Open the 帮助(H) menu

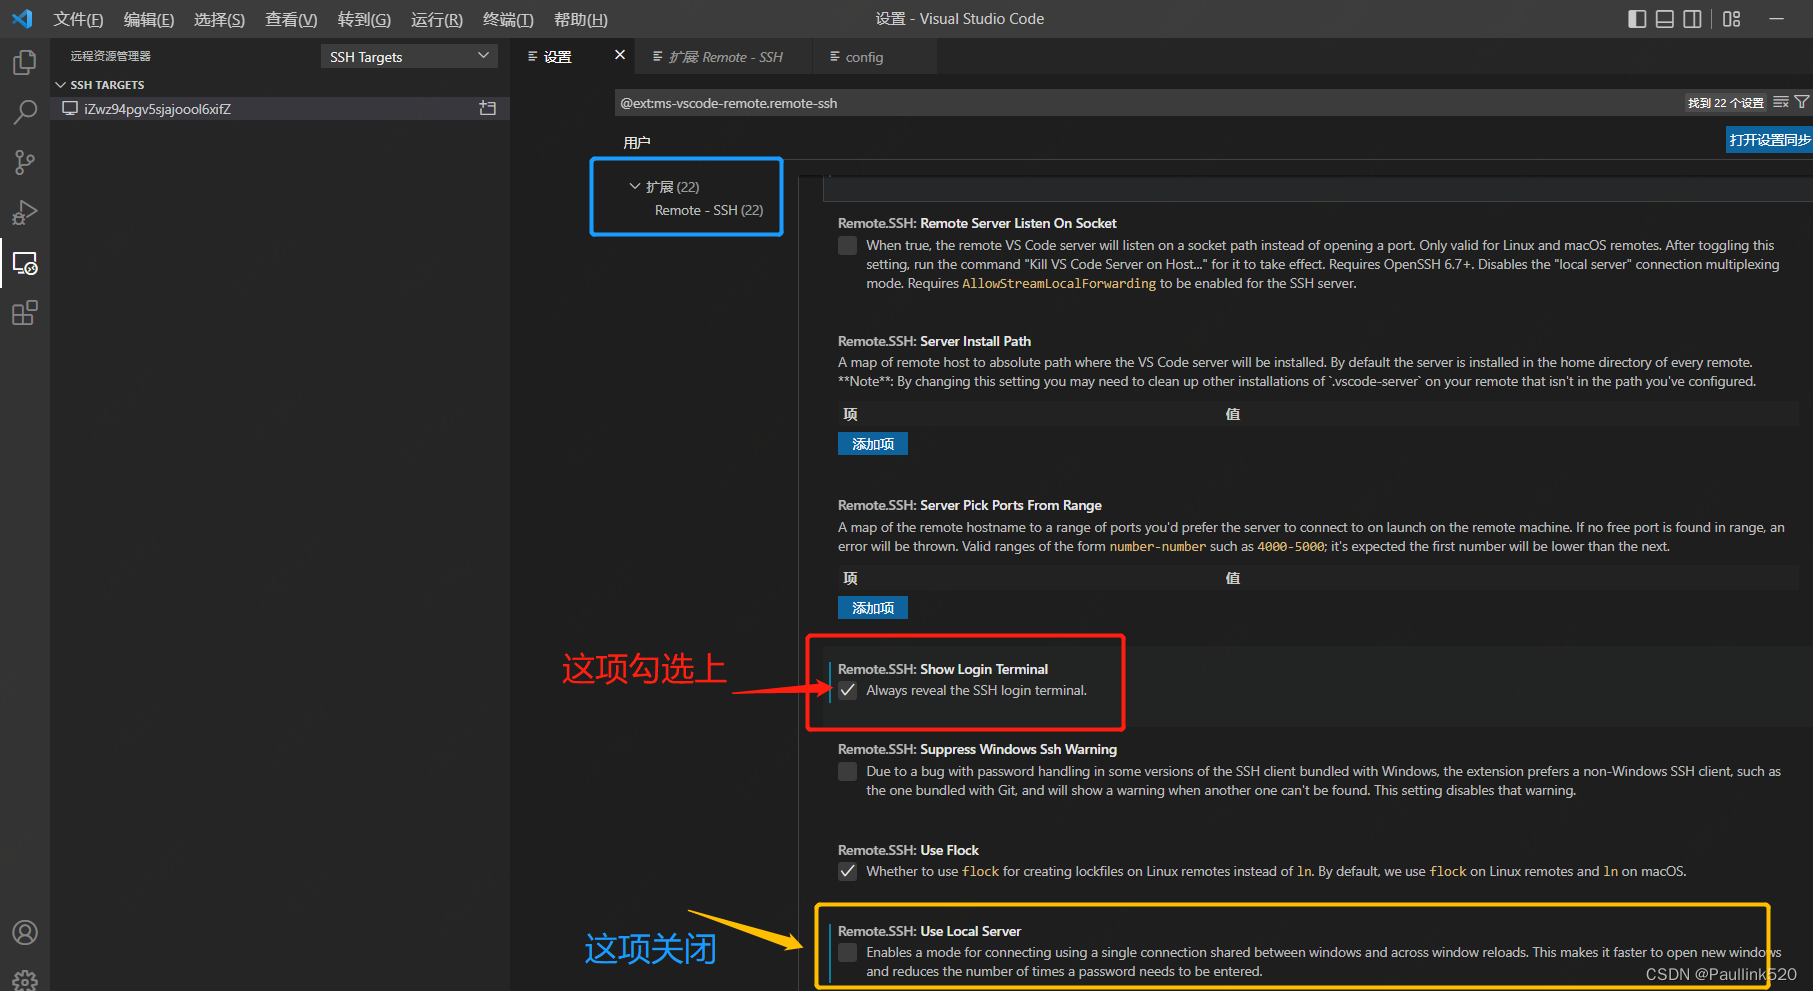(x=581, y=19)
